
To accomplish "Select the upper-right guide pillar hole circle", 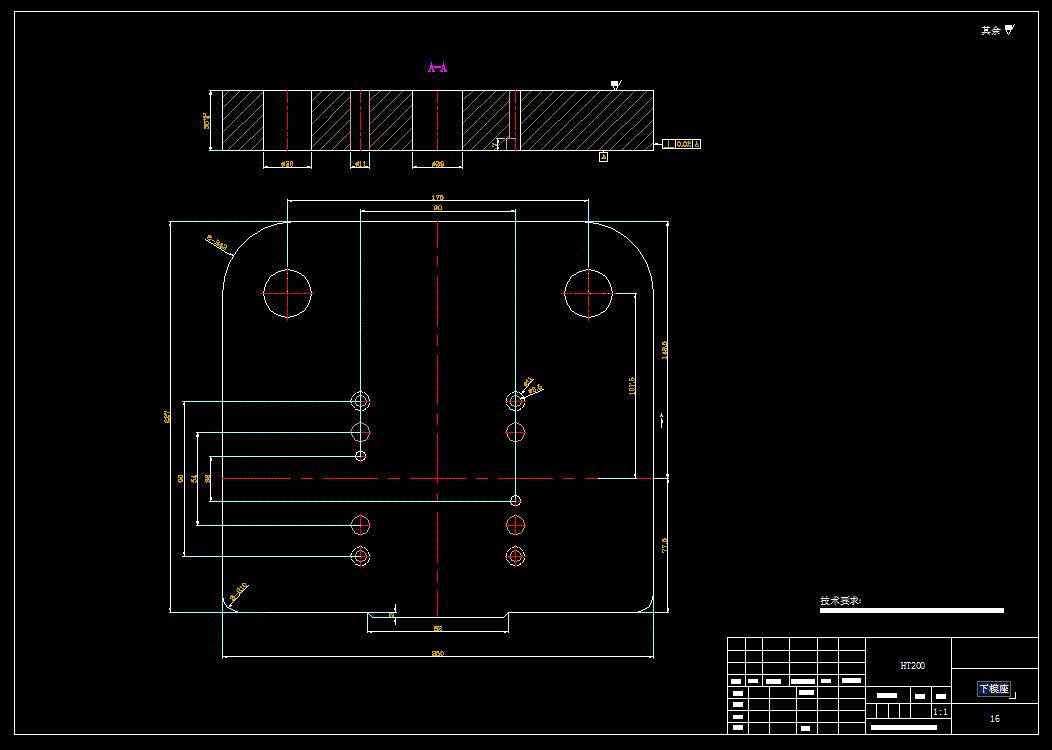I will [x=588, y=293].
